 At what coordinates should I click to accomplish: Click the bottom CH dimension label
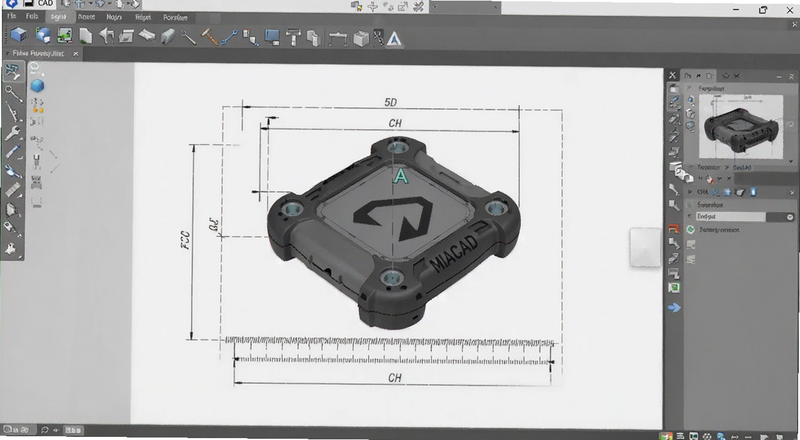click(394, 378)
